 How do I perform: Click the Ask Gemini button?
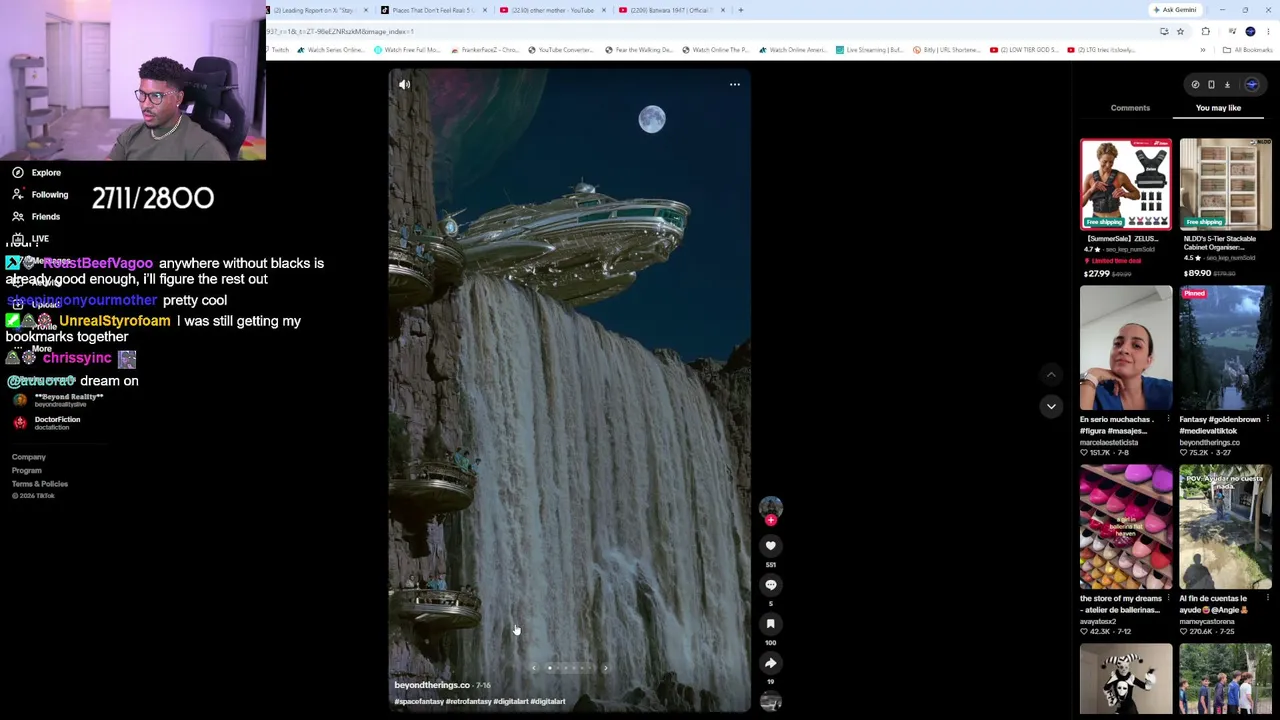[1174, 10]
